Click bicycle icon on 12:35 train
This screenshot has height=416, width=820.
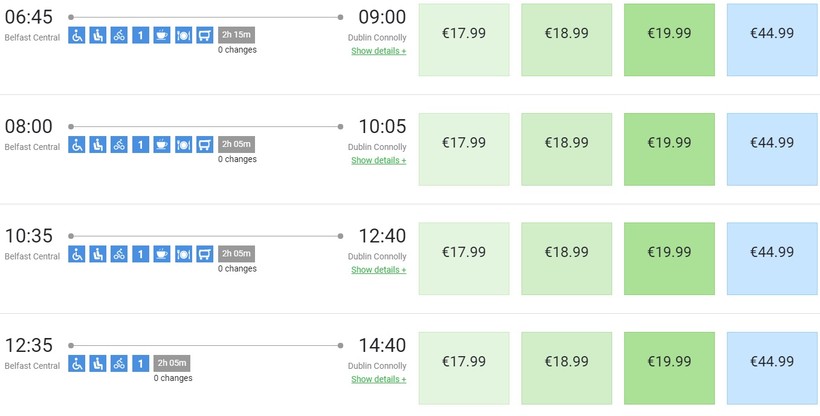pos(119,363)
